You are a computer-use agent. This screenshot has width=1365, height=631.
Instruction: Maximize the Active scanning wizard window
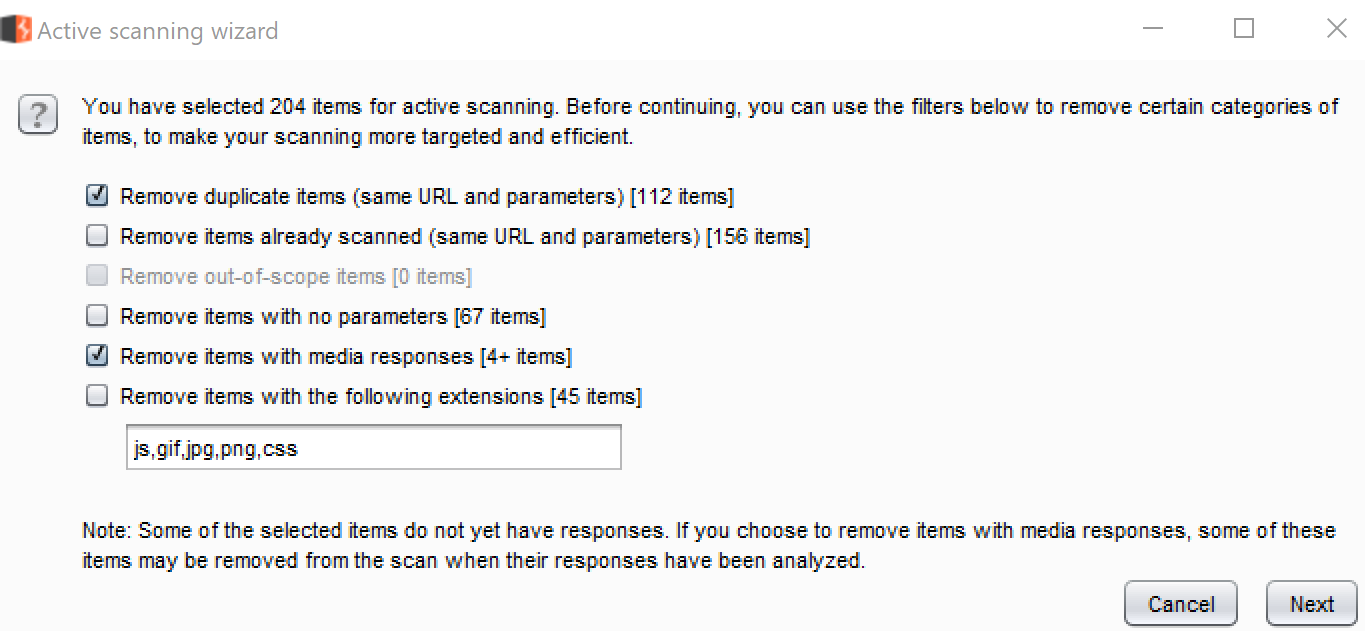[1244, 29]
